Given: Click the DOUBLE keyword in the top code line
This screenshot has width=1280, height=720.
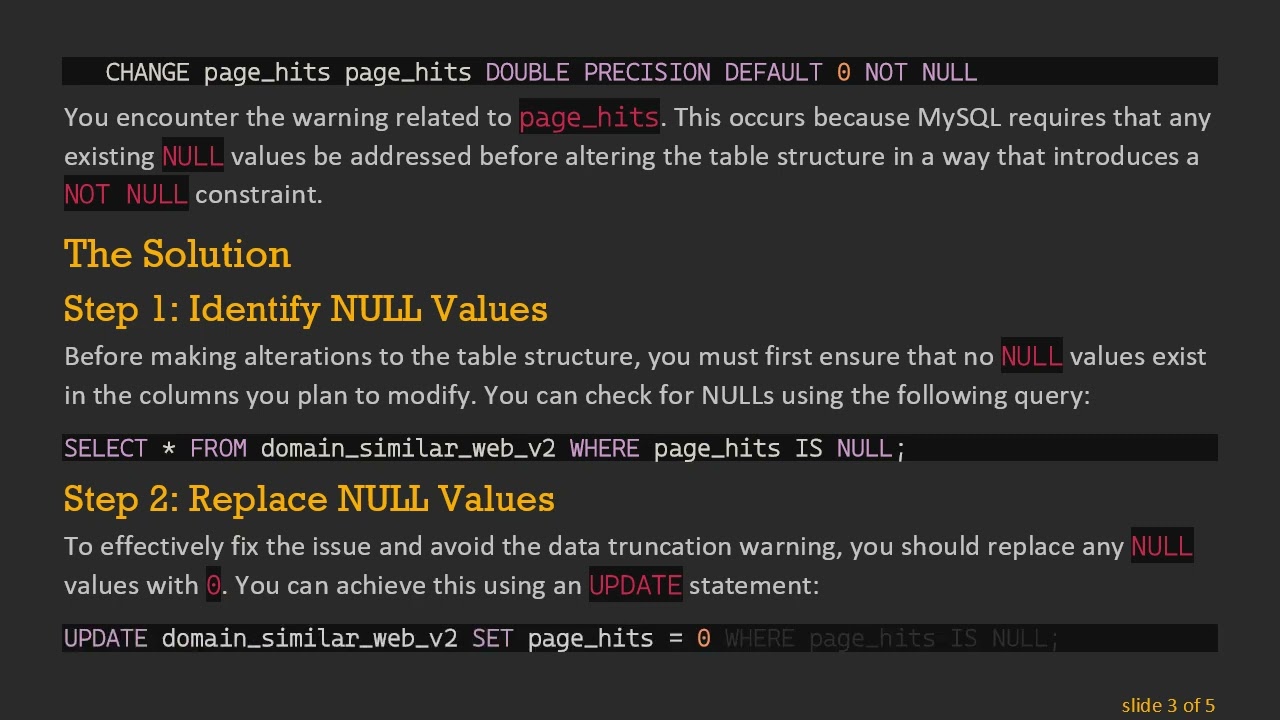Looking at the screenshot, I should click(x=527, y=72).
